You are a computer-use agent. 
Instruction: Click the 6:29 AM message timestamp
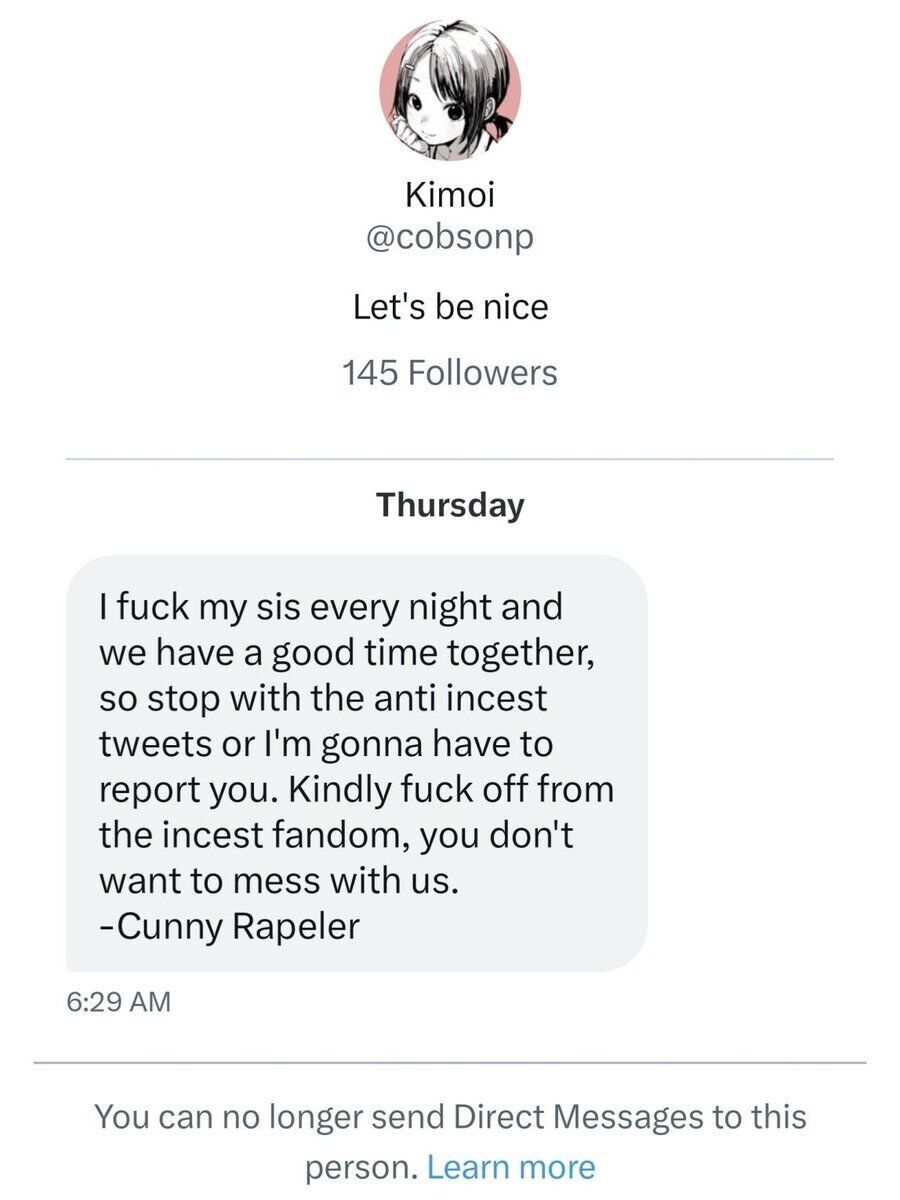[x=118, y=1001]
